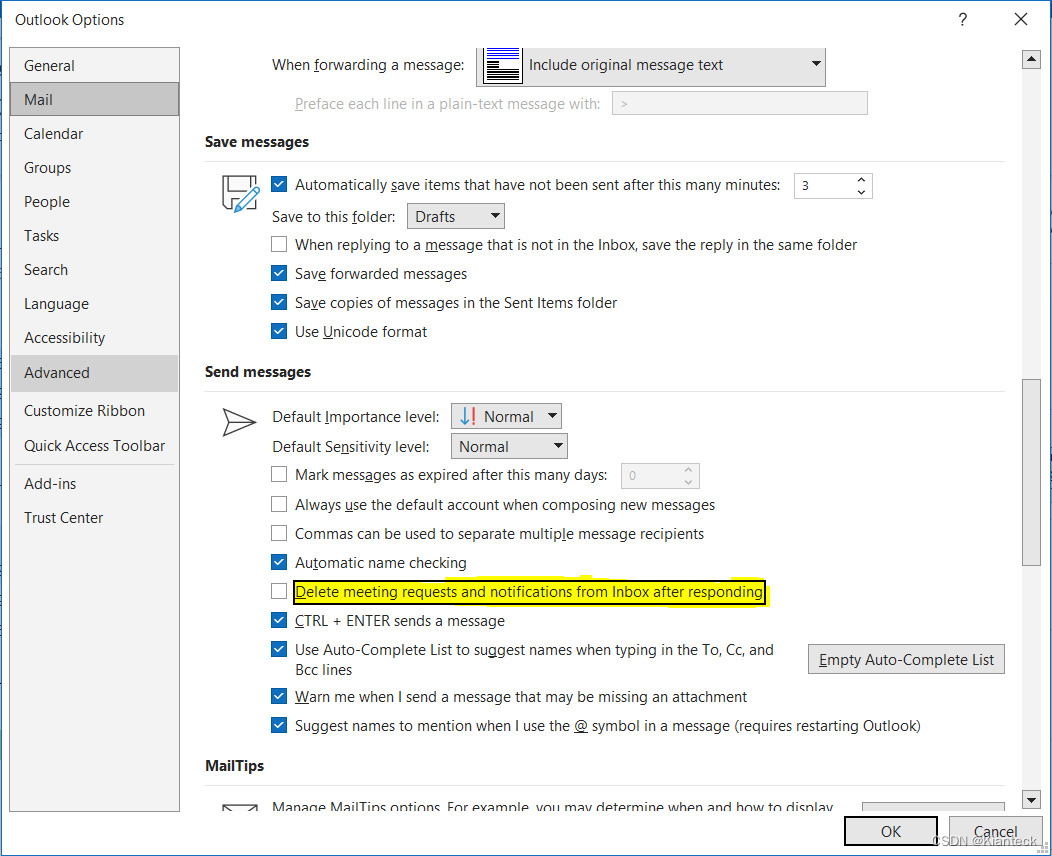Image resolution: width=1052 pixels, height=856 pixels.
Task: Open the Tasks options category
Action: click(95, 235)
